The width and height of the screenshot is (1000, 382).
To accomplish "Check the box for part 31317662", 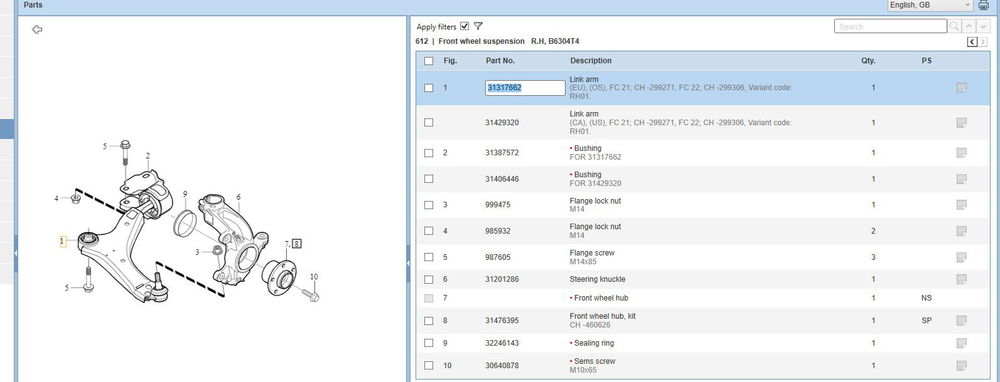I will pos(429,88).
